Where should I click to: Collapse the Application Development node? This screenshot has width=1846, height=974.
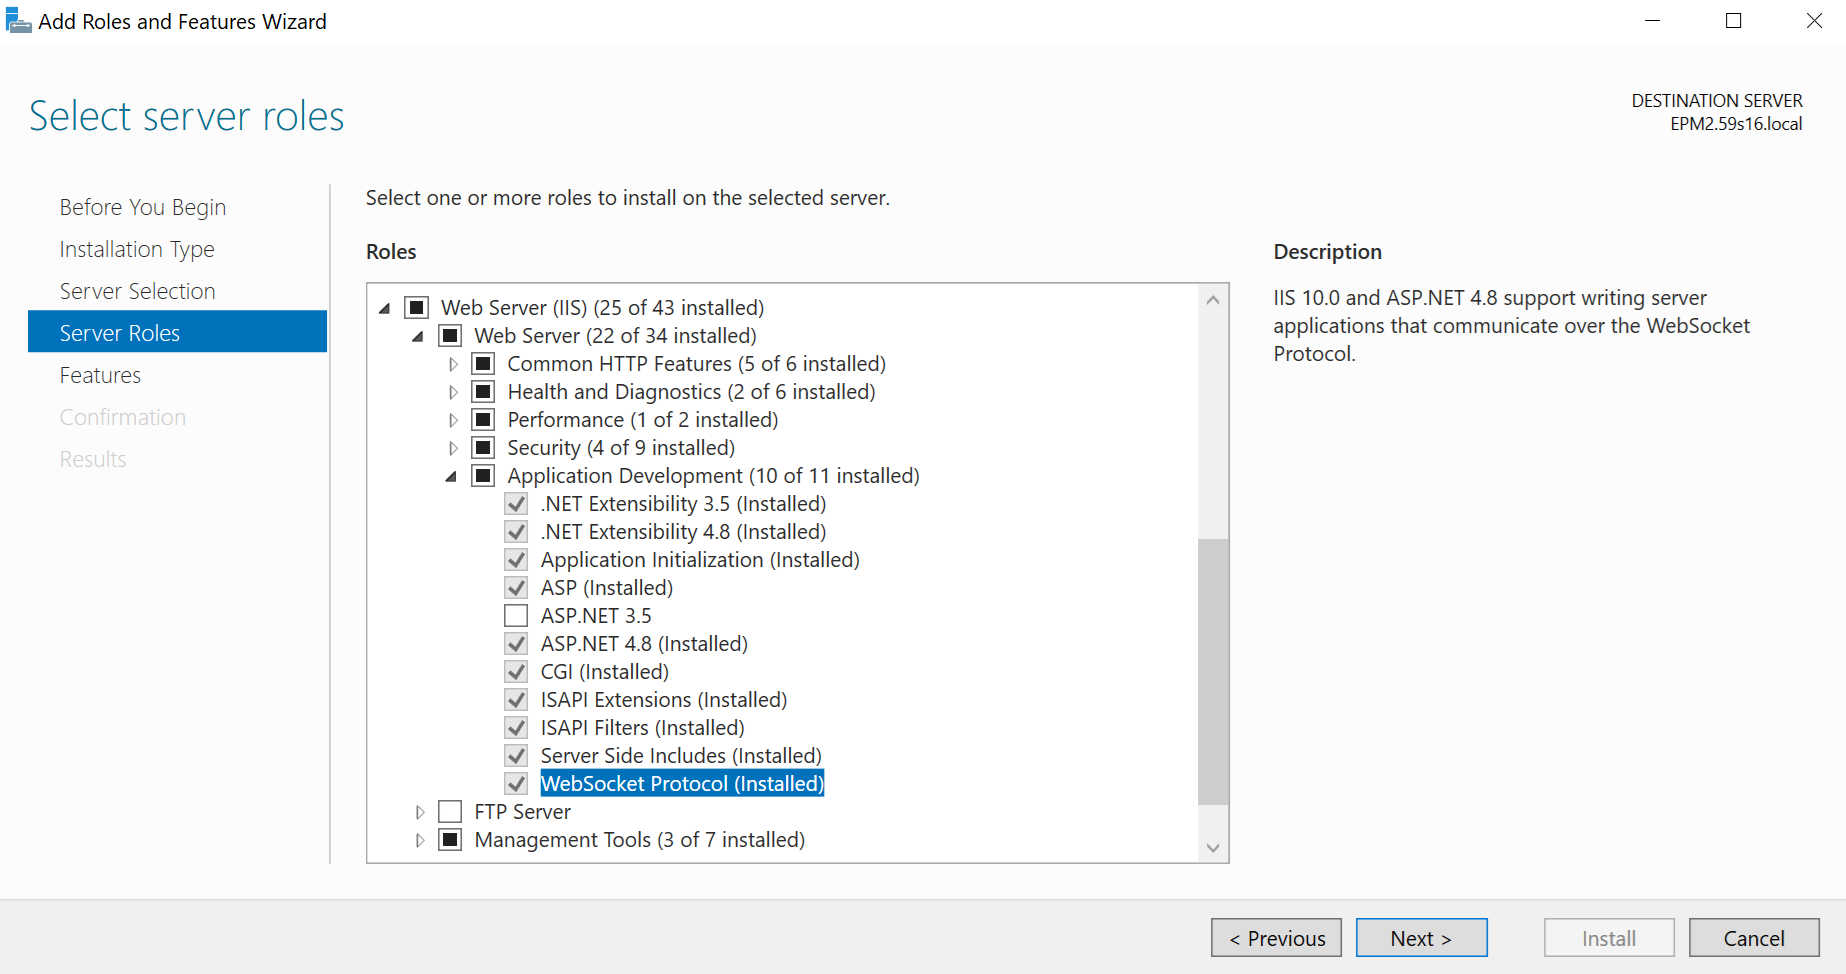point(451,476)
